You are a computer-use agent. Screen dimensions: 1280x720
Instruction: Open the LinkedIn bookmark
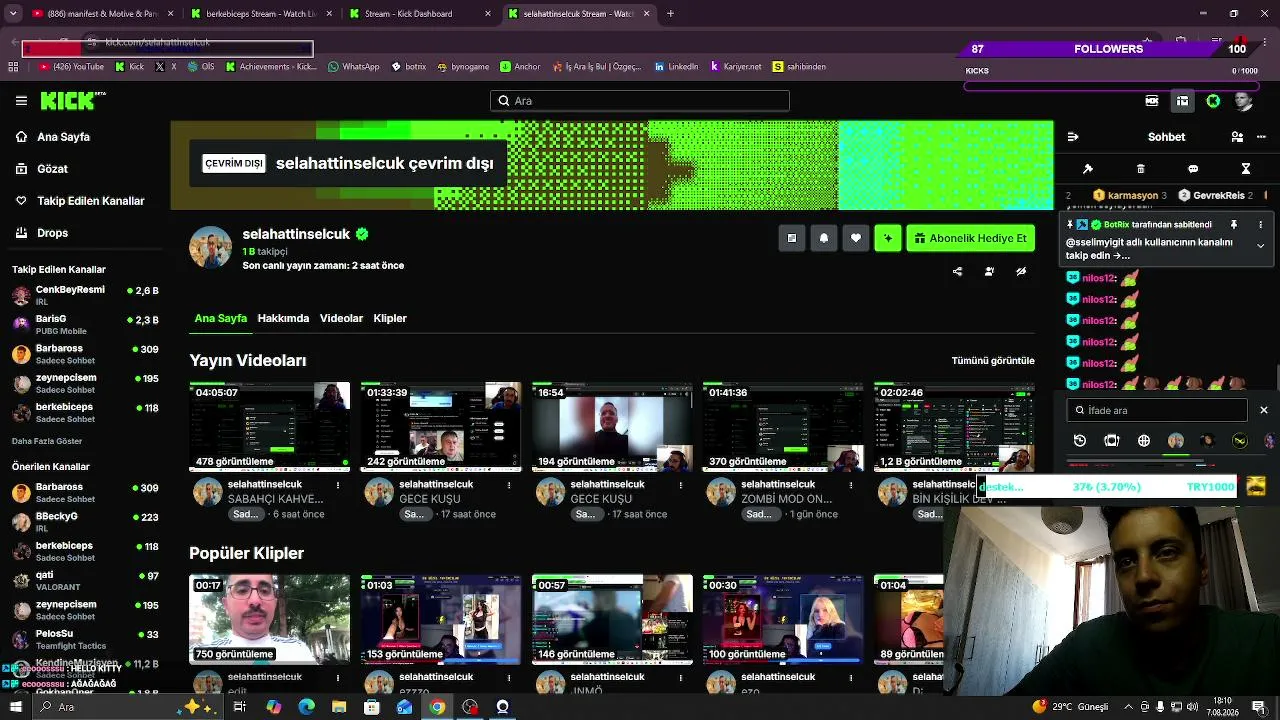click(676, 67)
